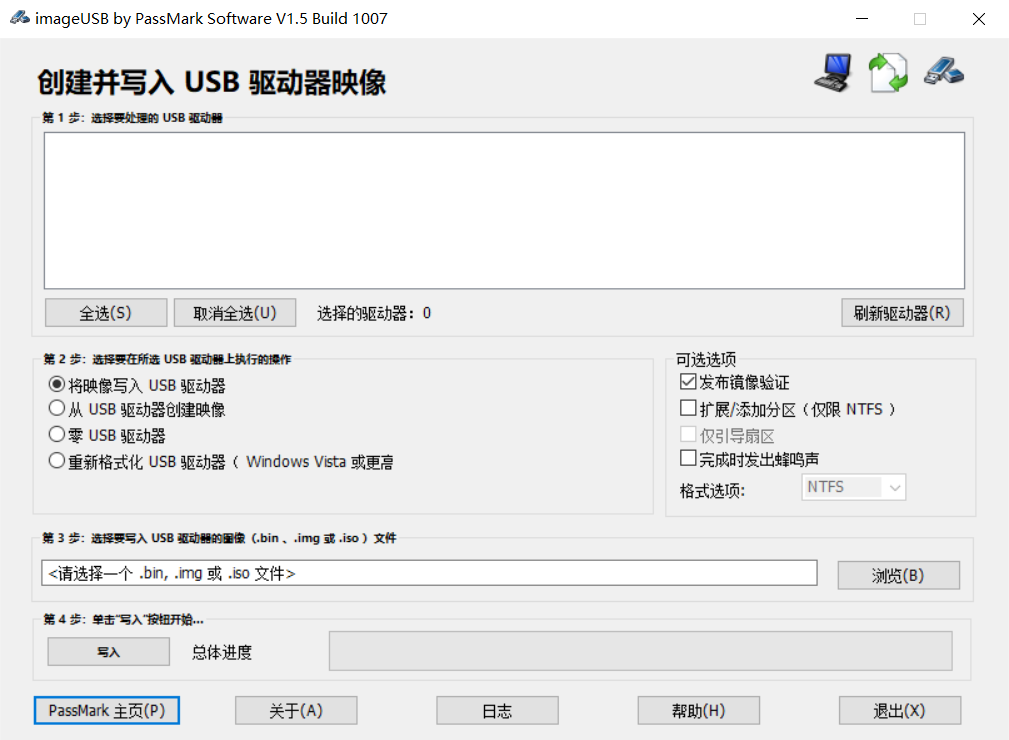This screenshot has height=740, width=1009.
Task: Enable 完成时发出蜂鸣声 checkbox
Action: [688, 458]
